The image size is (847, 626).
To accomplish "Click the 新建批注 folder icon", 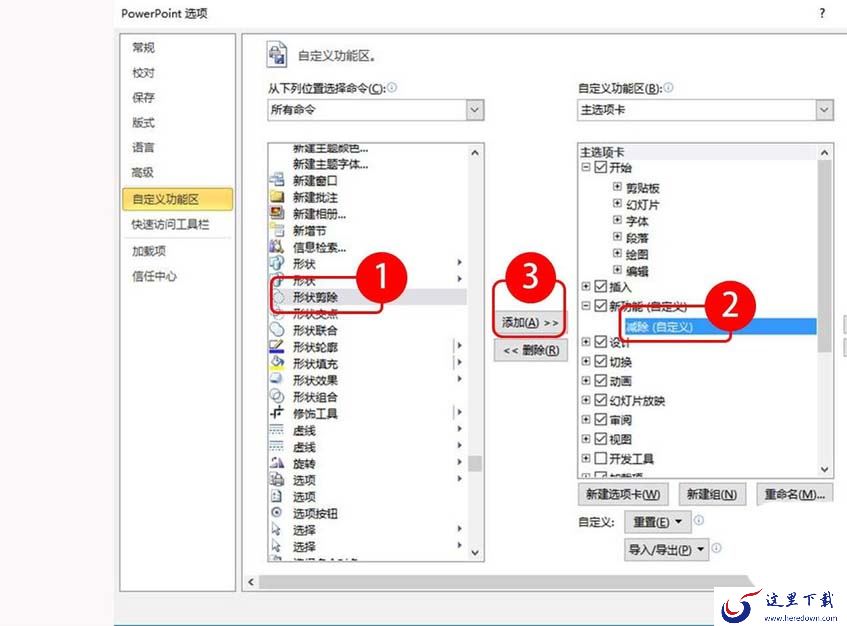I will coord(277,196).
